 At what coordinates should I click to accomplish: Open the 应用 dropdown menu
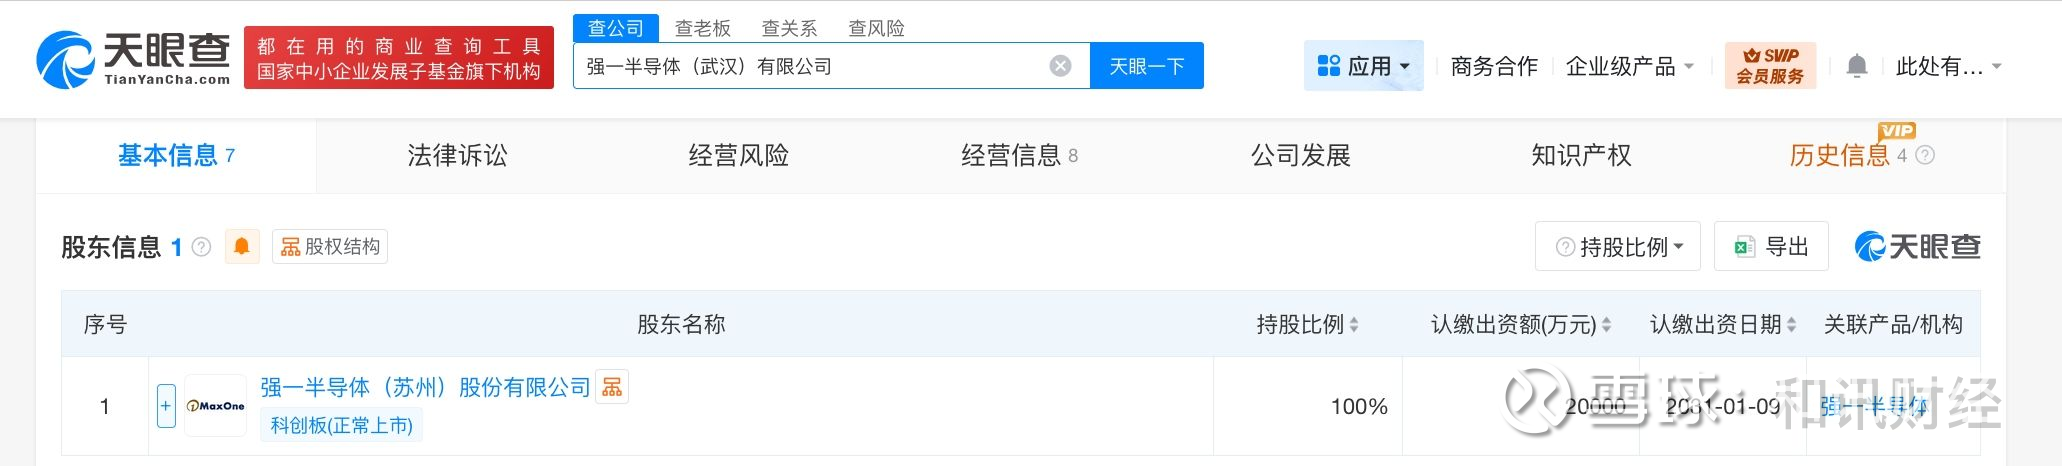[1364, 67]
